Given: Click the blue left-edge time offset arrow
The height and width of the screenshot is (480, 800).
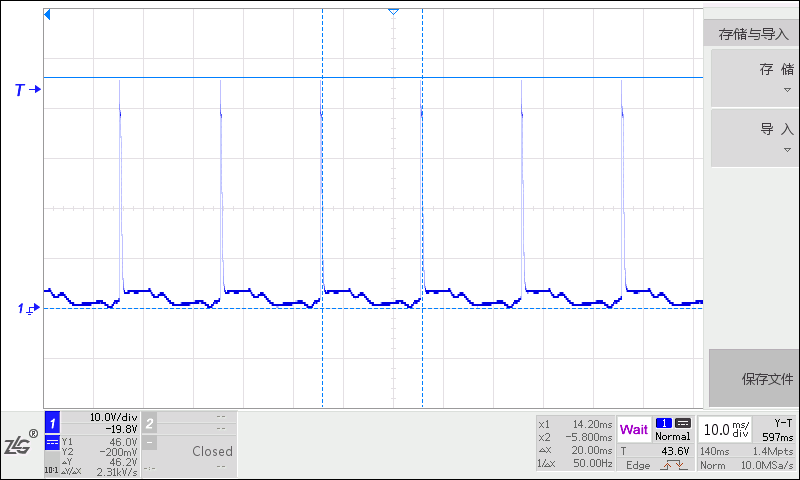Looking at the screenshot, I should pos(47,15).
